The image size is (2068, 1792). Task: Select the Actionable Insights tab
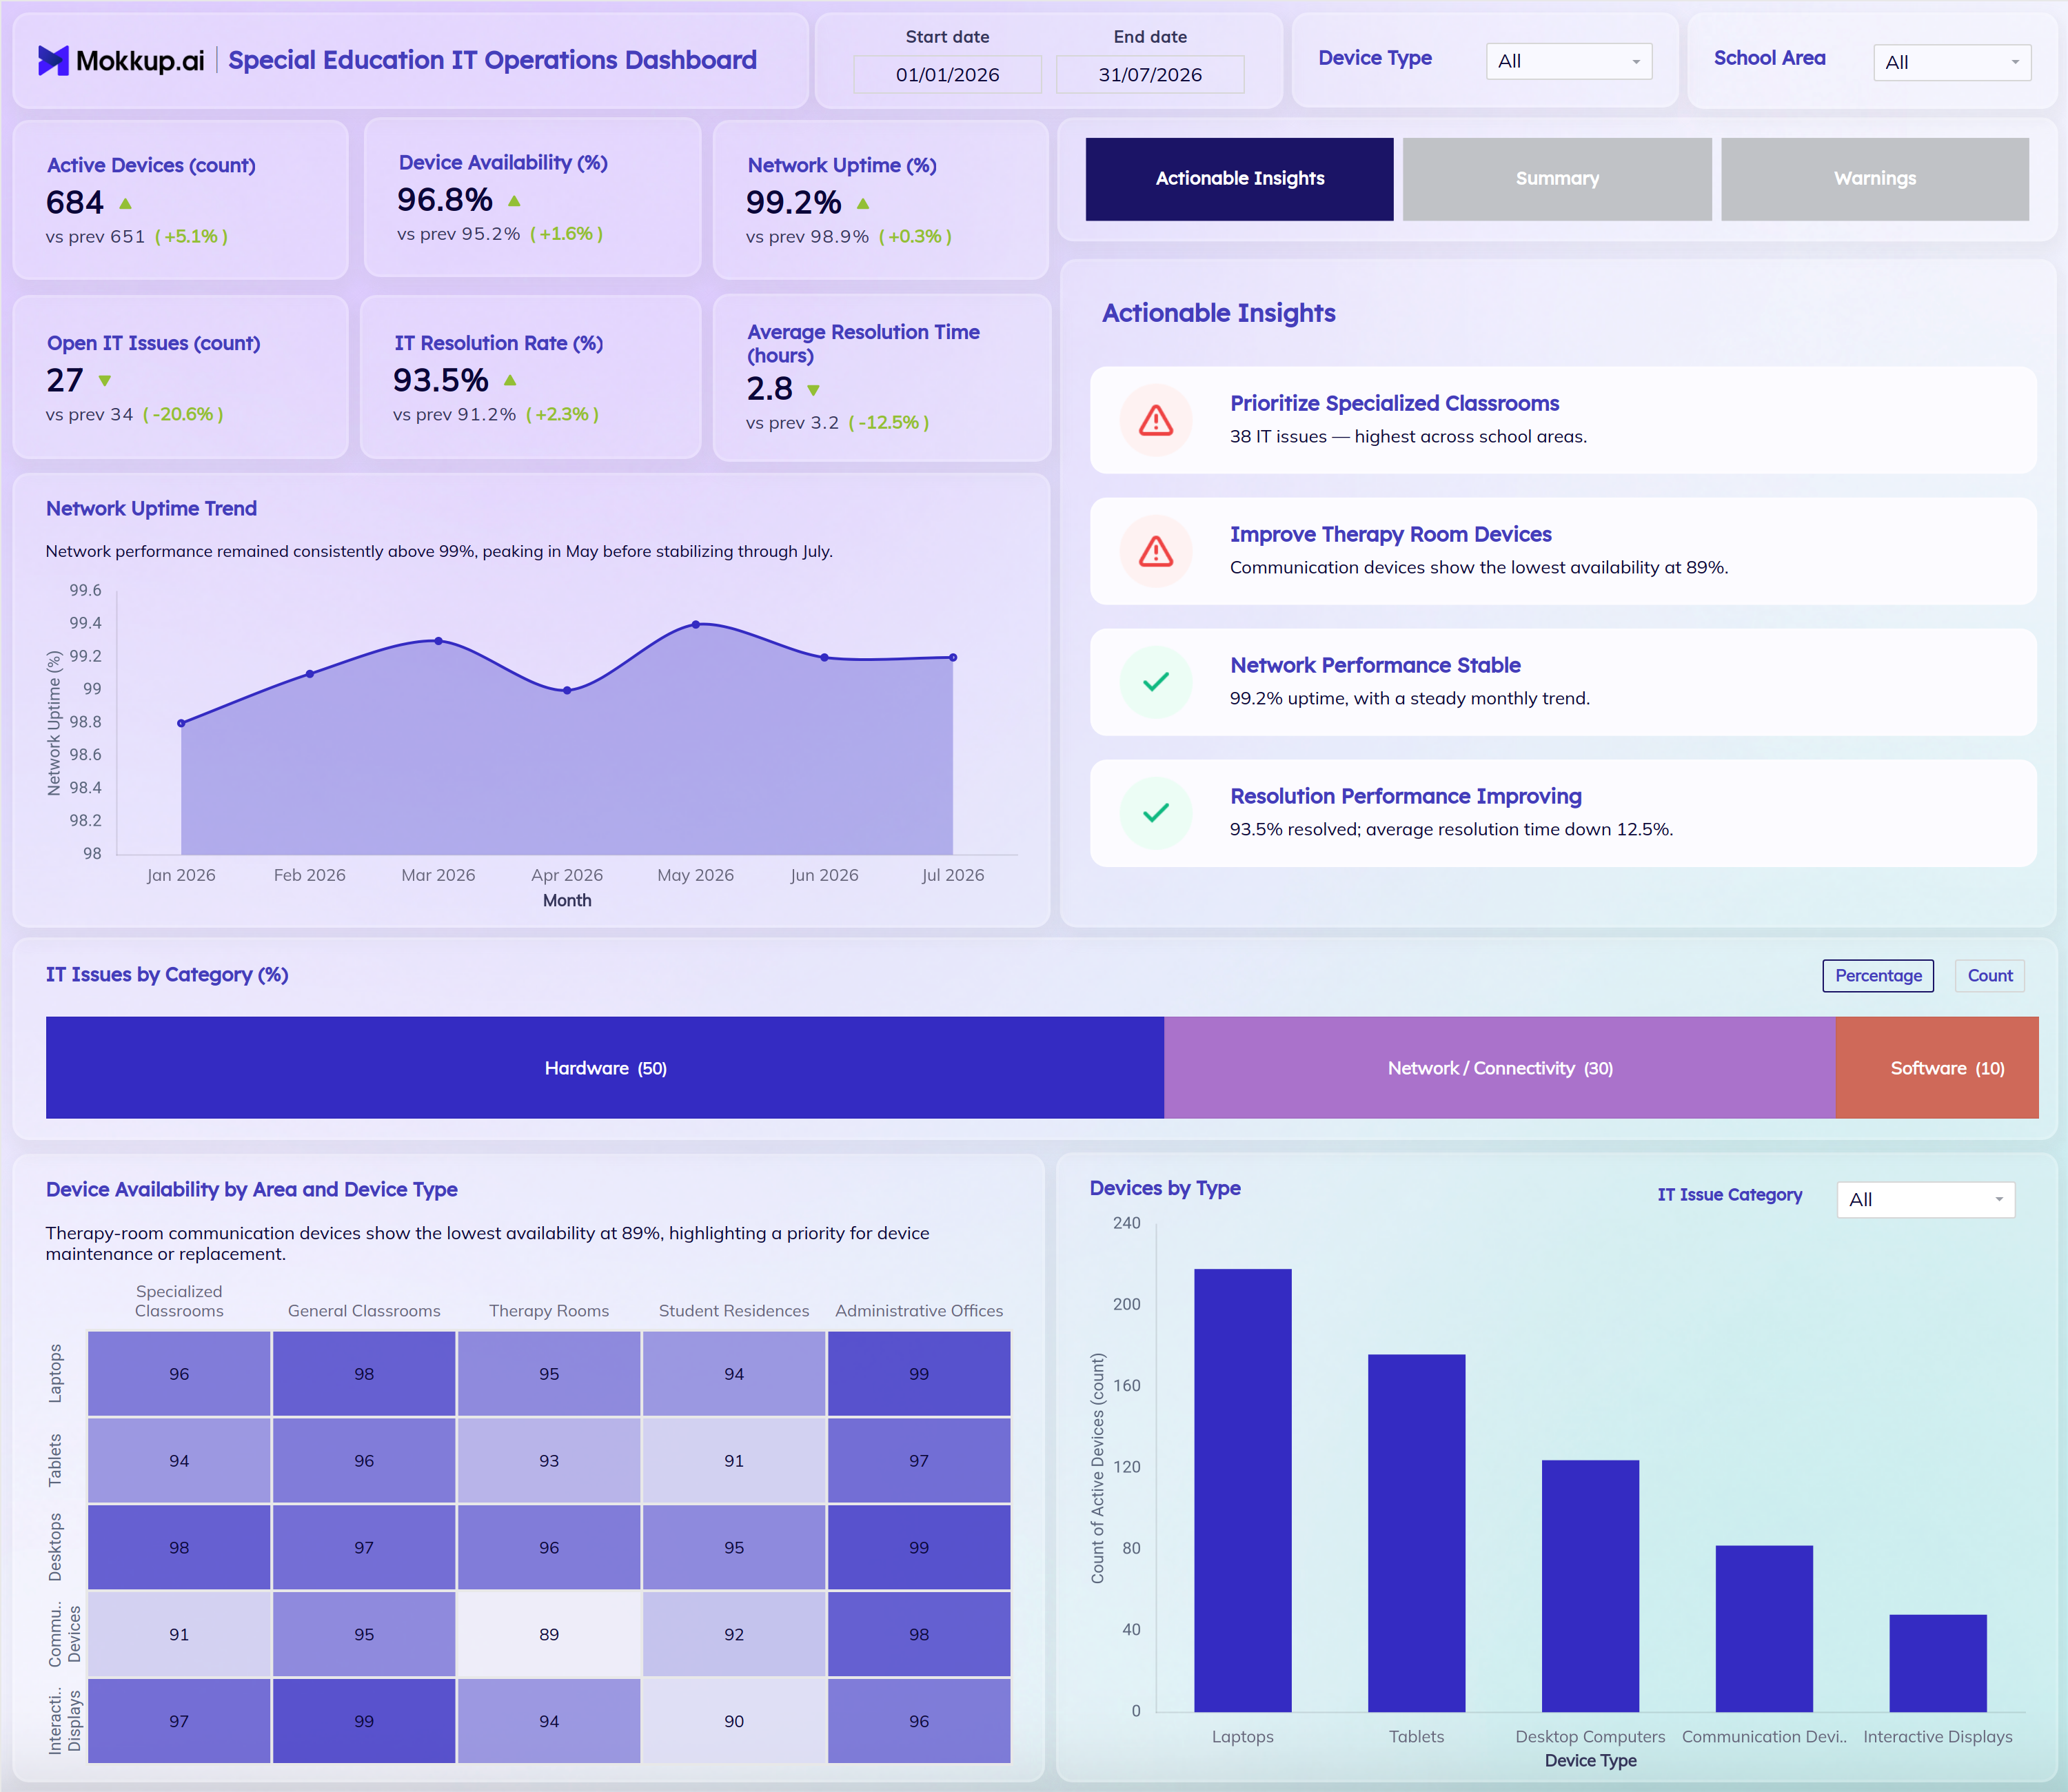[x=1239, y=179]
